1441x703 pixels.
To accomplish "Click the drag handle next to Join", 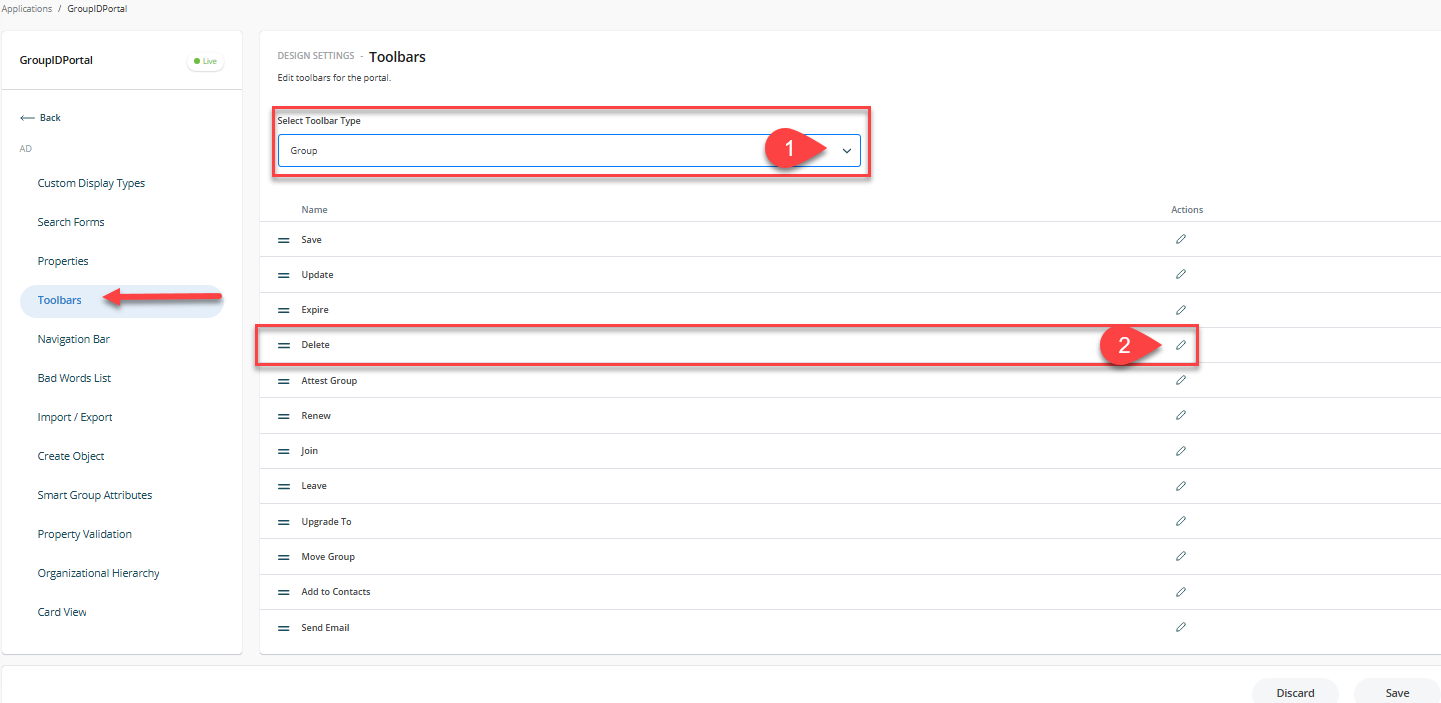I will point(284,450).
